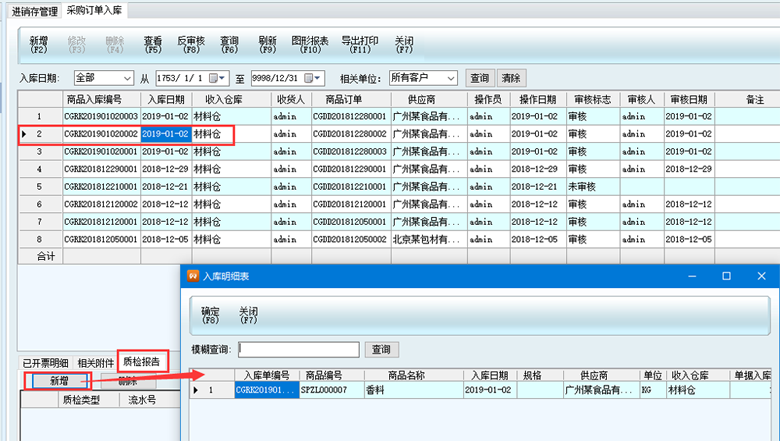Click the 查看 (F5) toolbar button
The image size is (780, 441).
(152, 45)
